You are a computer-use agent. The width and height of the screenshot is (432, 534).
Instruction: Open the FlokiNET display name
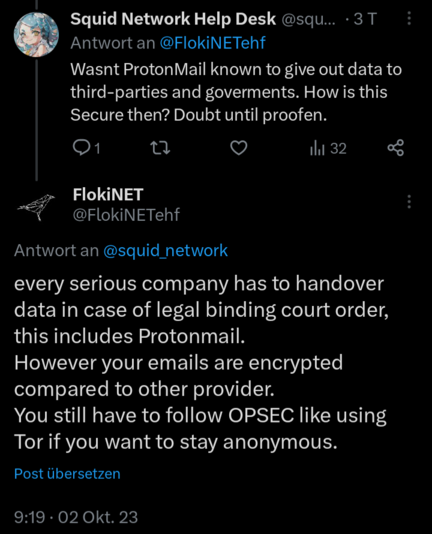tap(108, 194)
